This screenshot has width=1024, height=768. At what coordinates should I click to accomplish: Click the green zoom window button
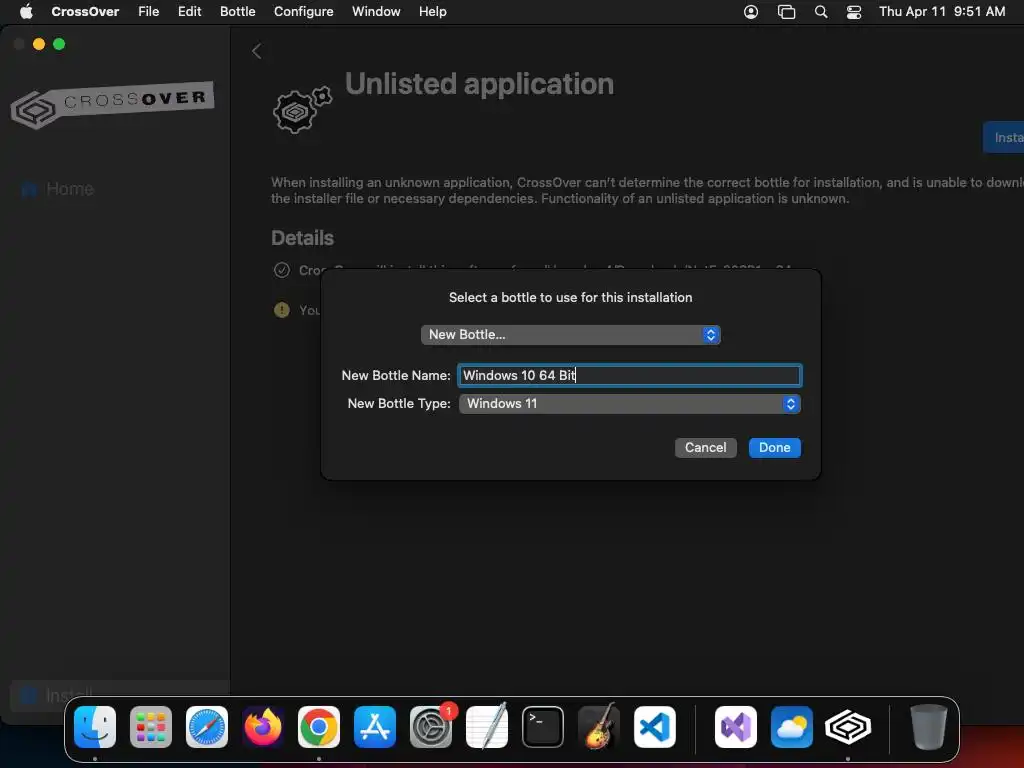coord(59,44)
